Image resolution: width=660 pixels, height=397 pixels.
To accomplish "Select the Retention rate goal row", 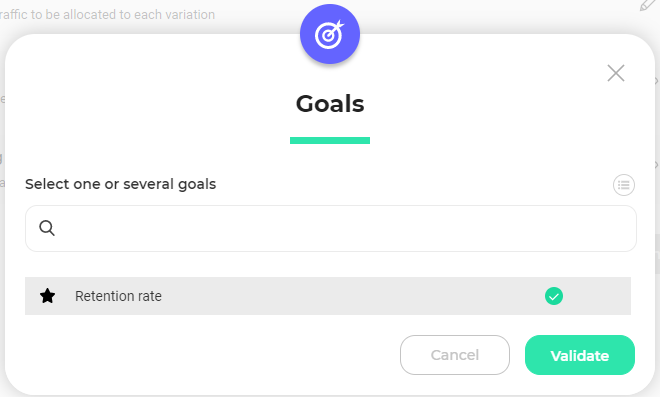I will pos(327,296).
